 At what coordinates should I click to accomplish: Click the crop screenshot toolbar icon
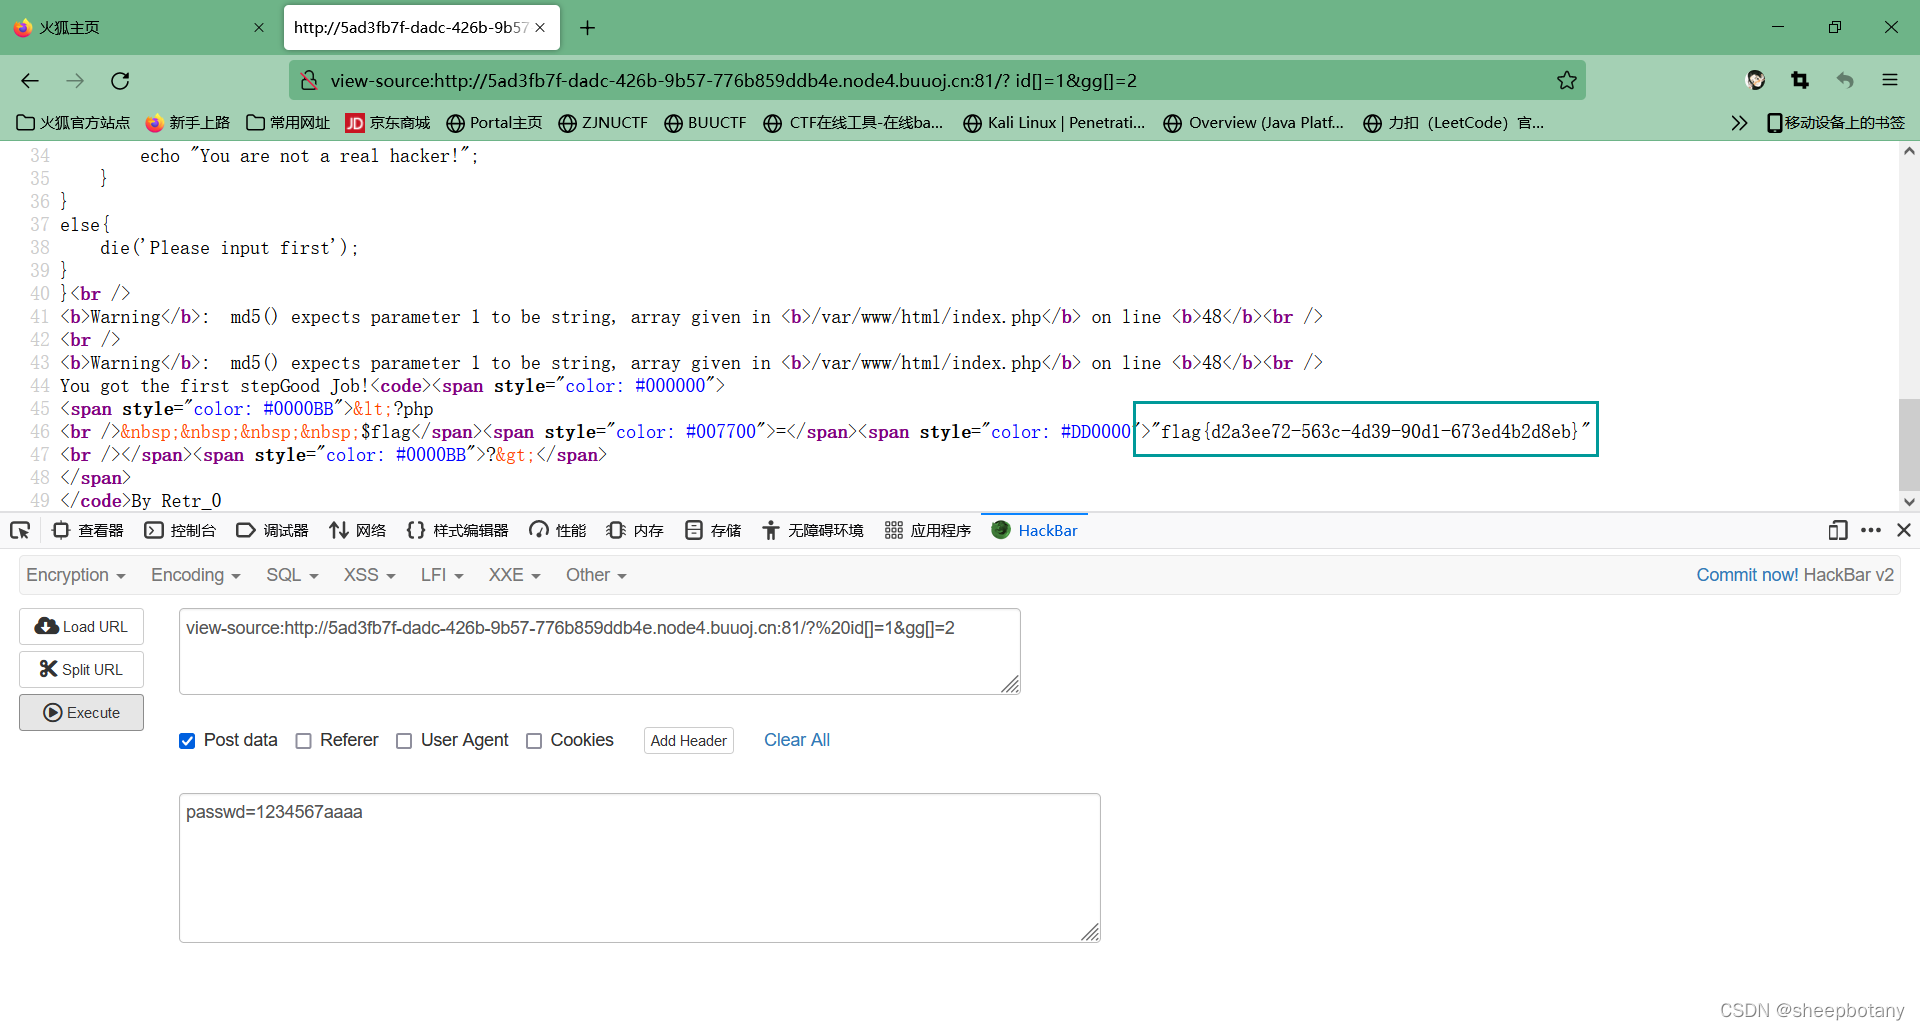[1800, 81]
